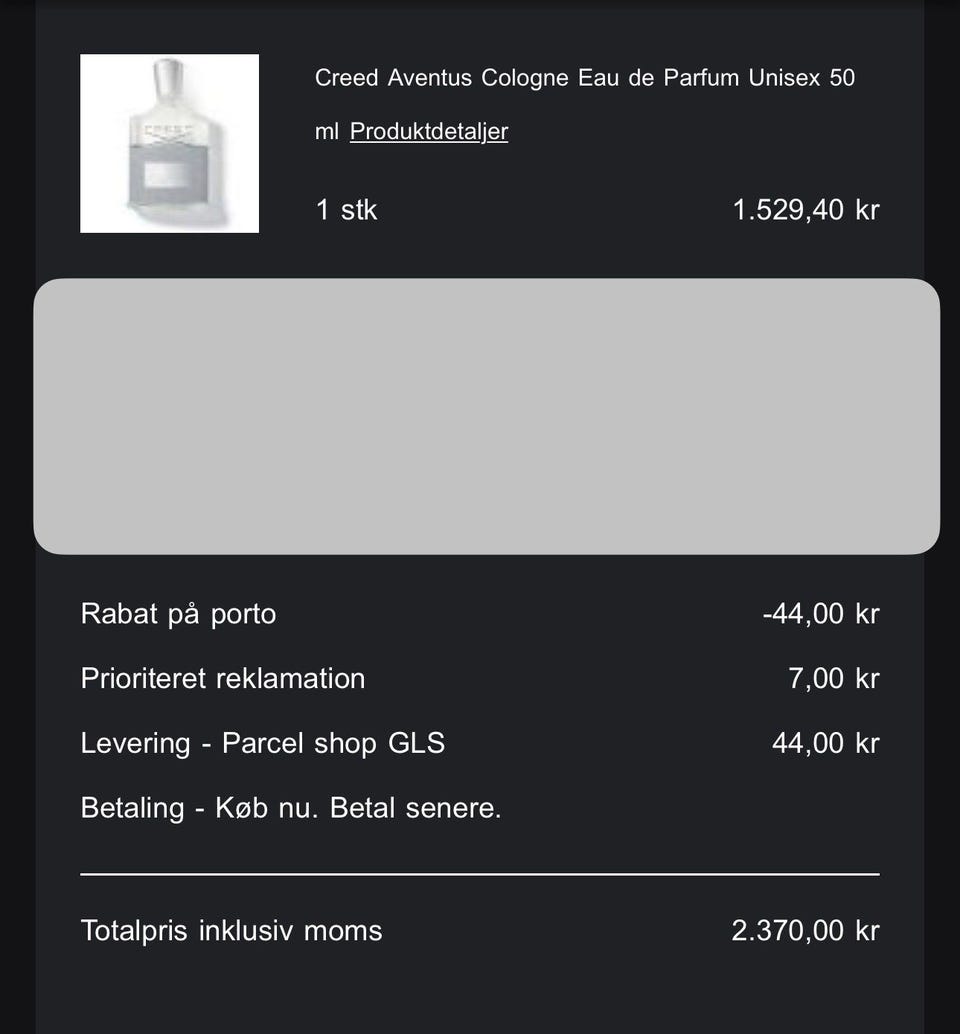Viewport: 960px width, 1034px height.
Task: Select the 7,00 kr reklamation fee
Action: coord(833,678)
